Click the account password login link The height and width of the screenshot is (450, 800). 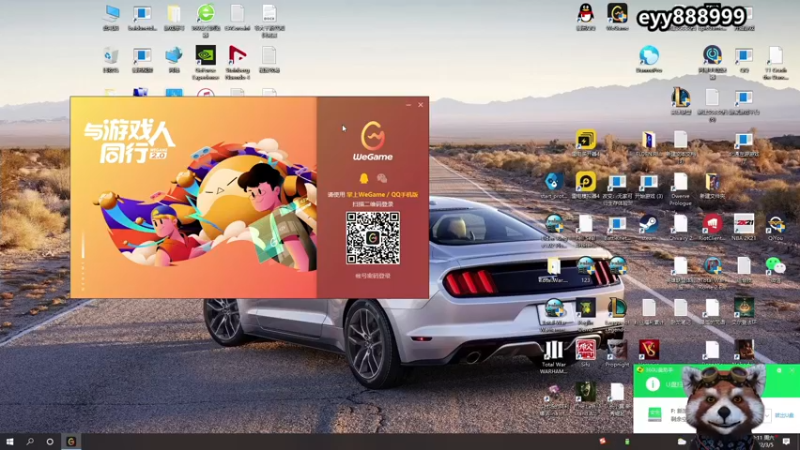click(x=373, y=276)
